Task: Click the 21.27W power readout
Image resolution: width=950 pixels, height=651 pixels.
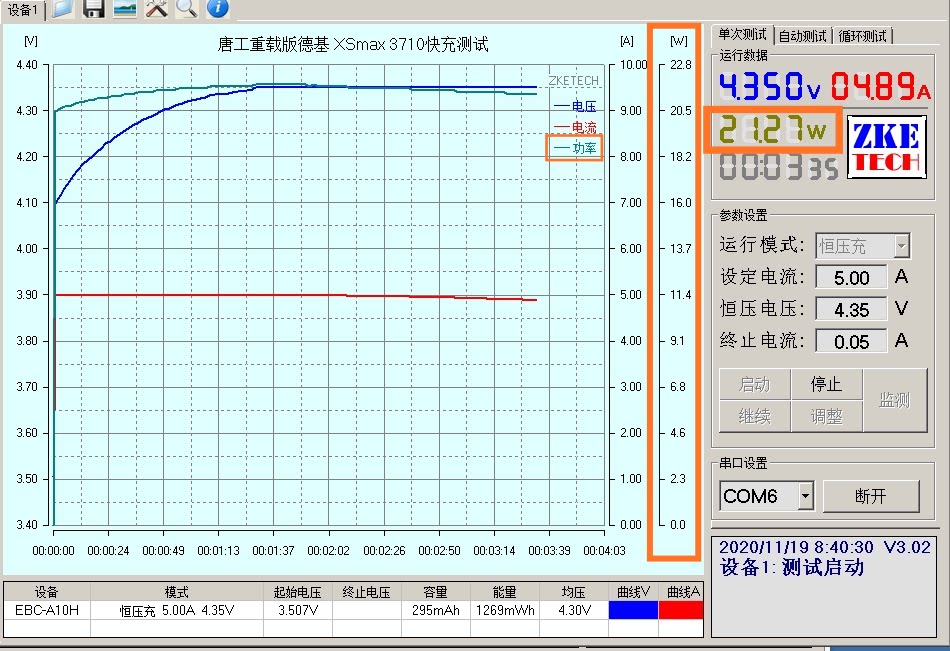Action: point(773,129)
